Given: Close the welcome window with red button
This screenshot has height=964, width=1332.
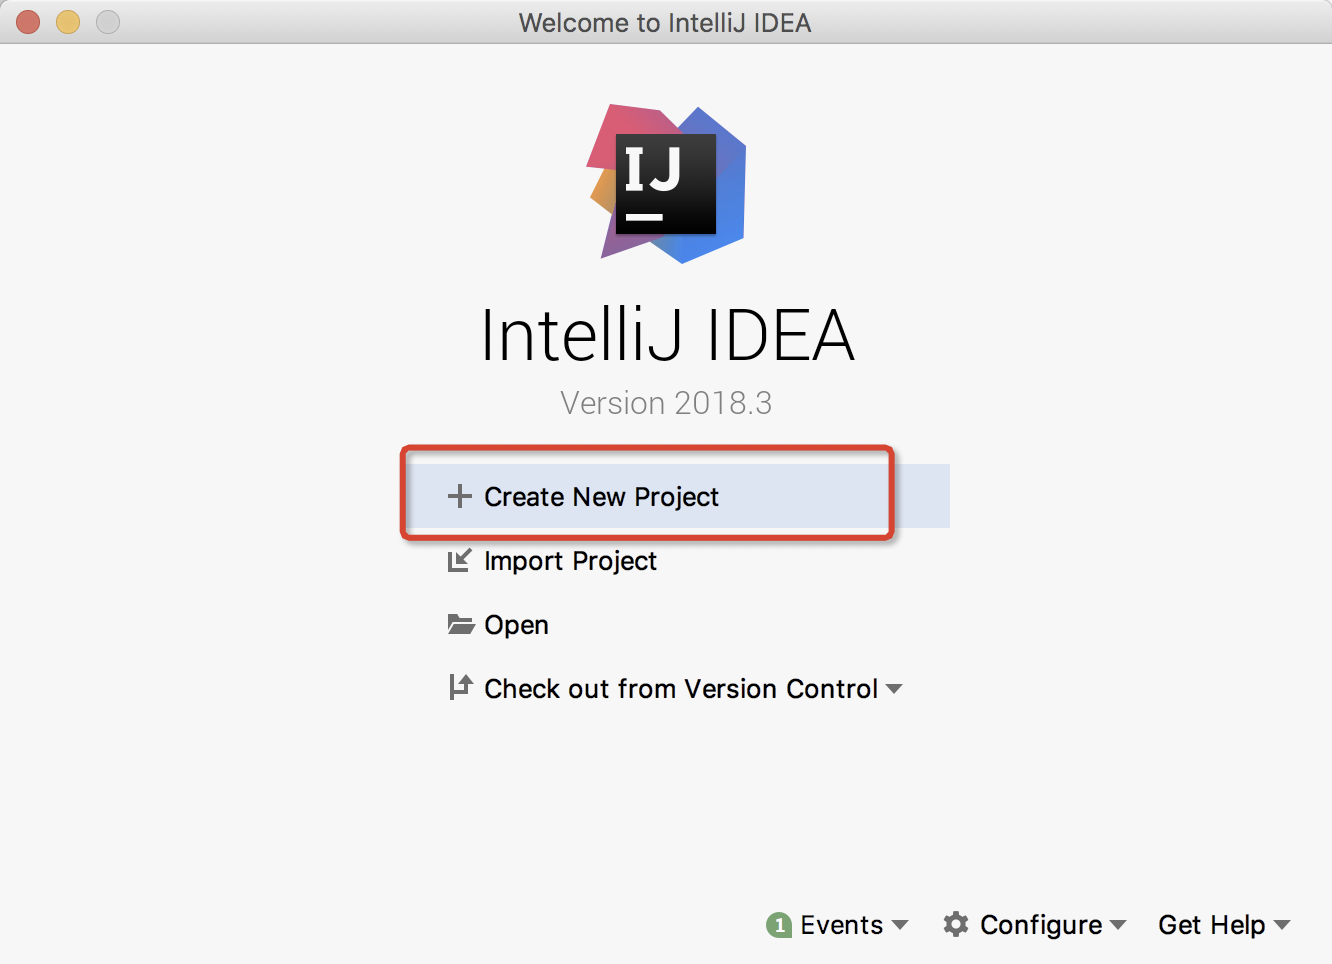Looking at the screenshot, I should [28, 22].
